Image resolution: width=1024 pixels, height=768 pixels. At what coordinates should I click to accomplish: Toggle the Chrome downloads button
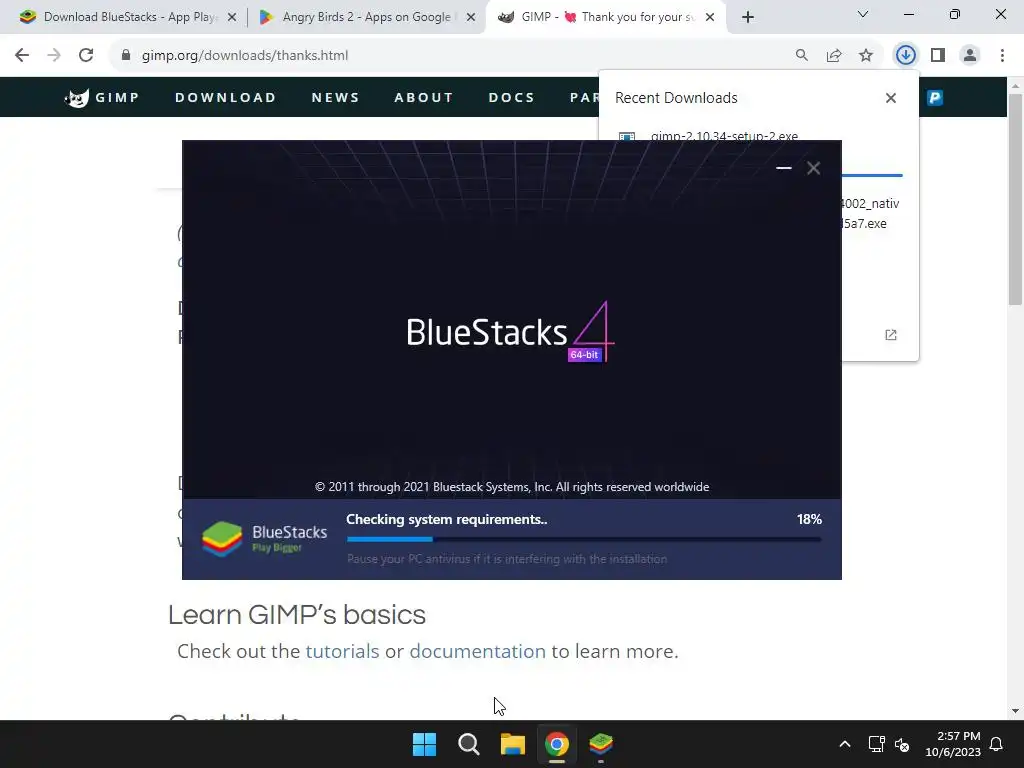tap(906, 56)
